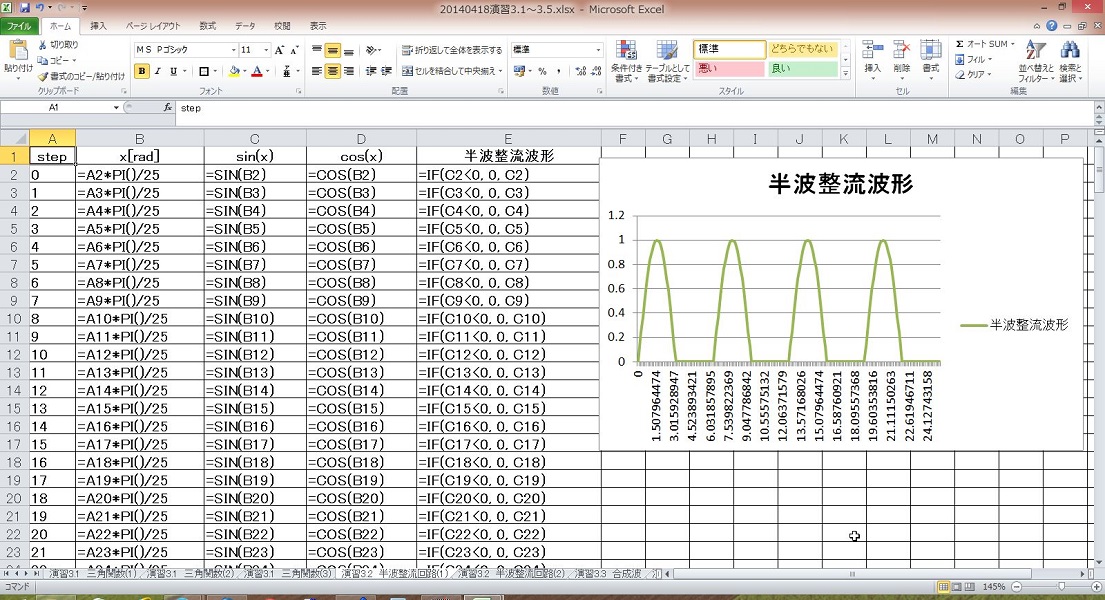
Task: Apply the yellow fill color bucket
Action: coord(234,71)
